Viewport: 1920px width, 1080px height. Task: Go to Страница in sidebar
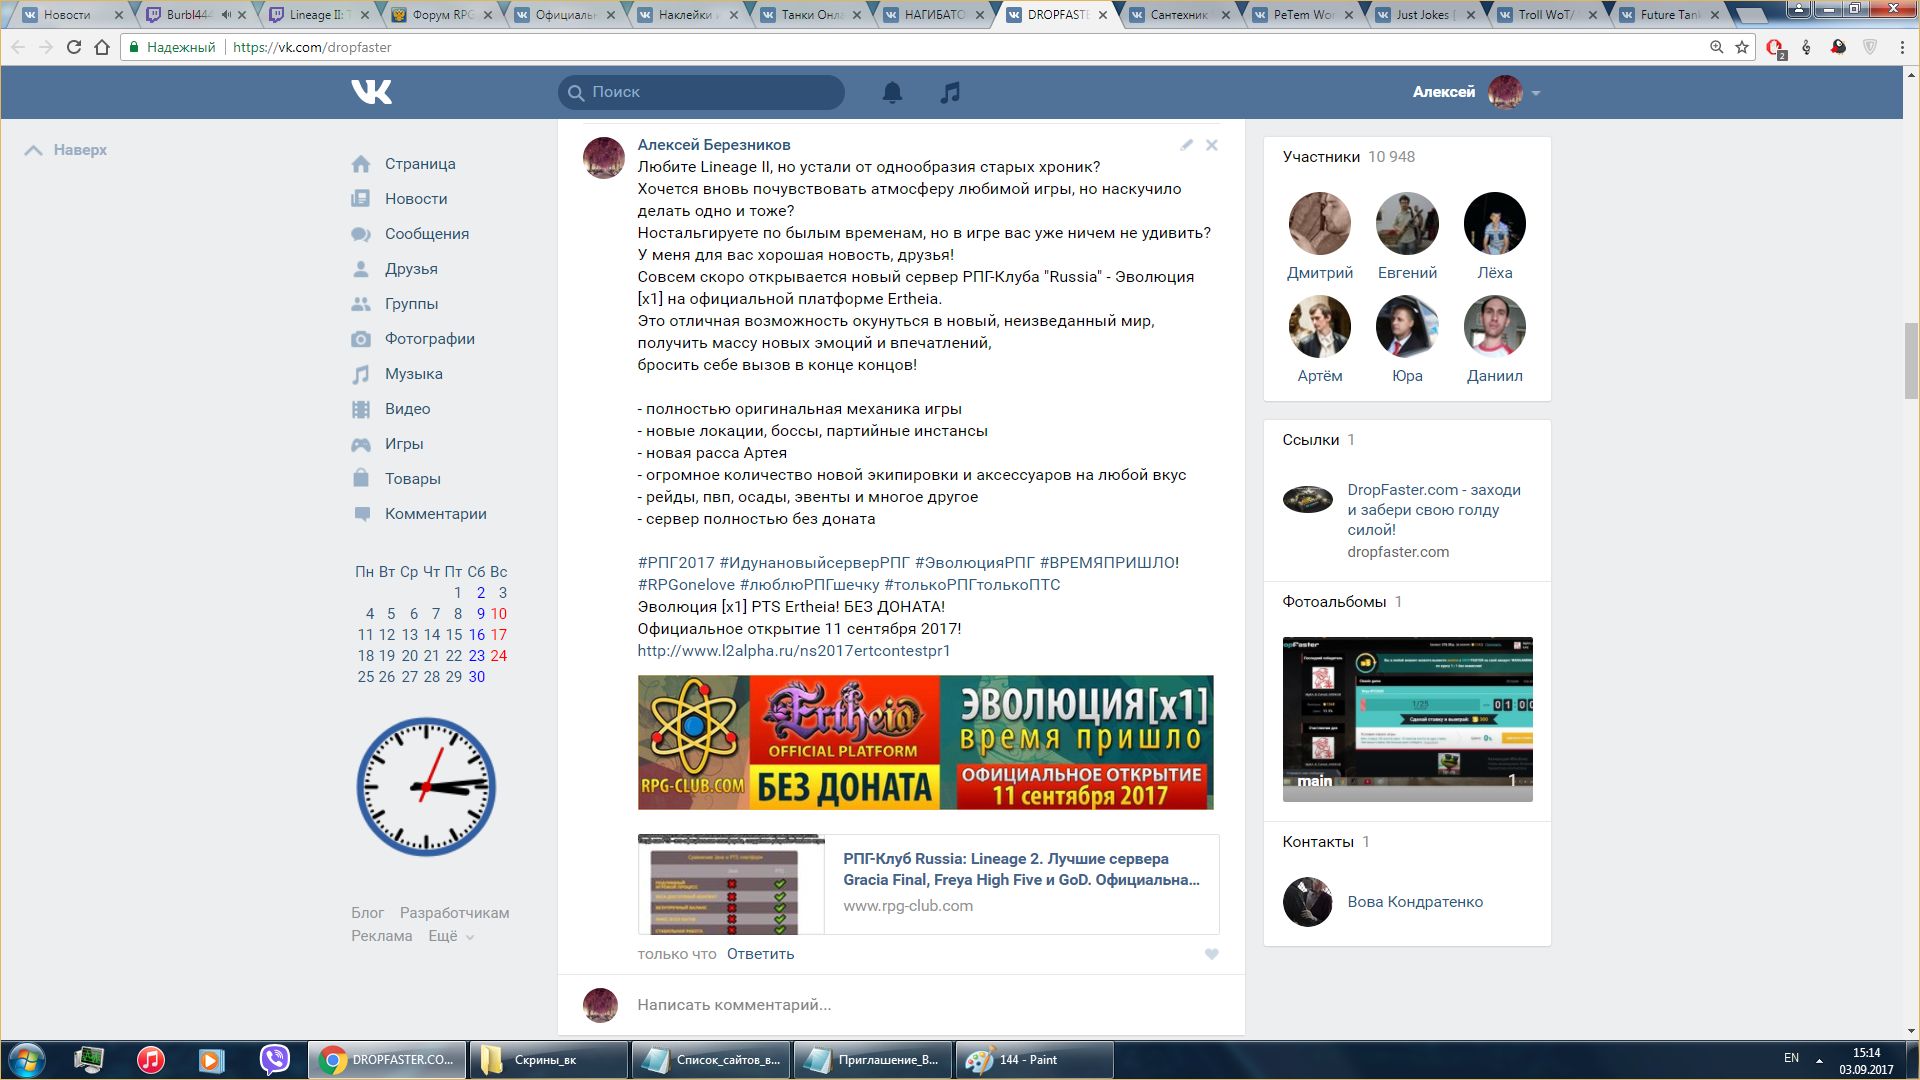420,164
